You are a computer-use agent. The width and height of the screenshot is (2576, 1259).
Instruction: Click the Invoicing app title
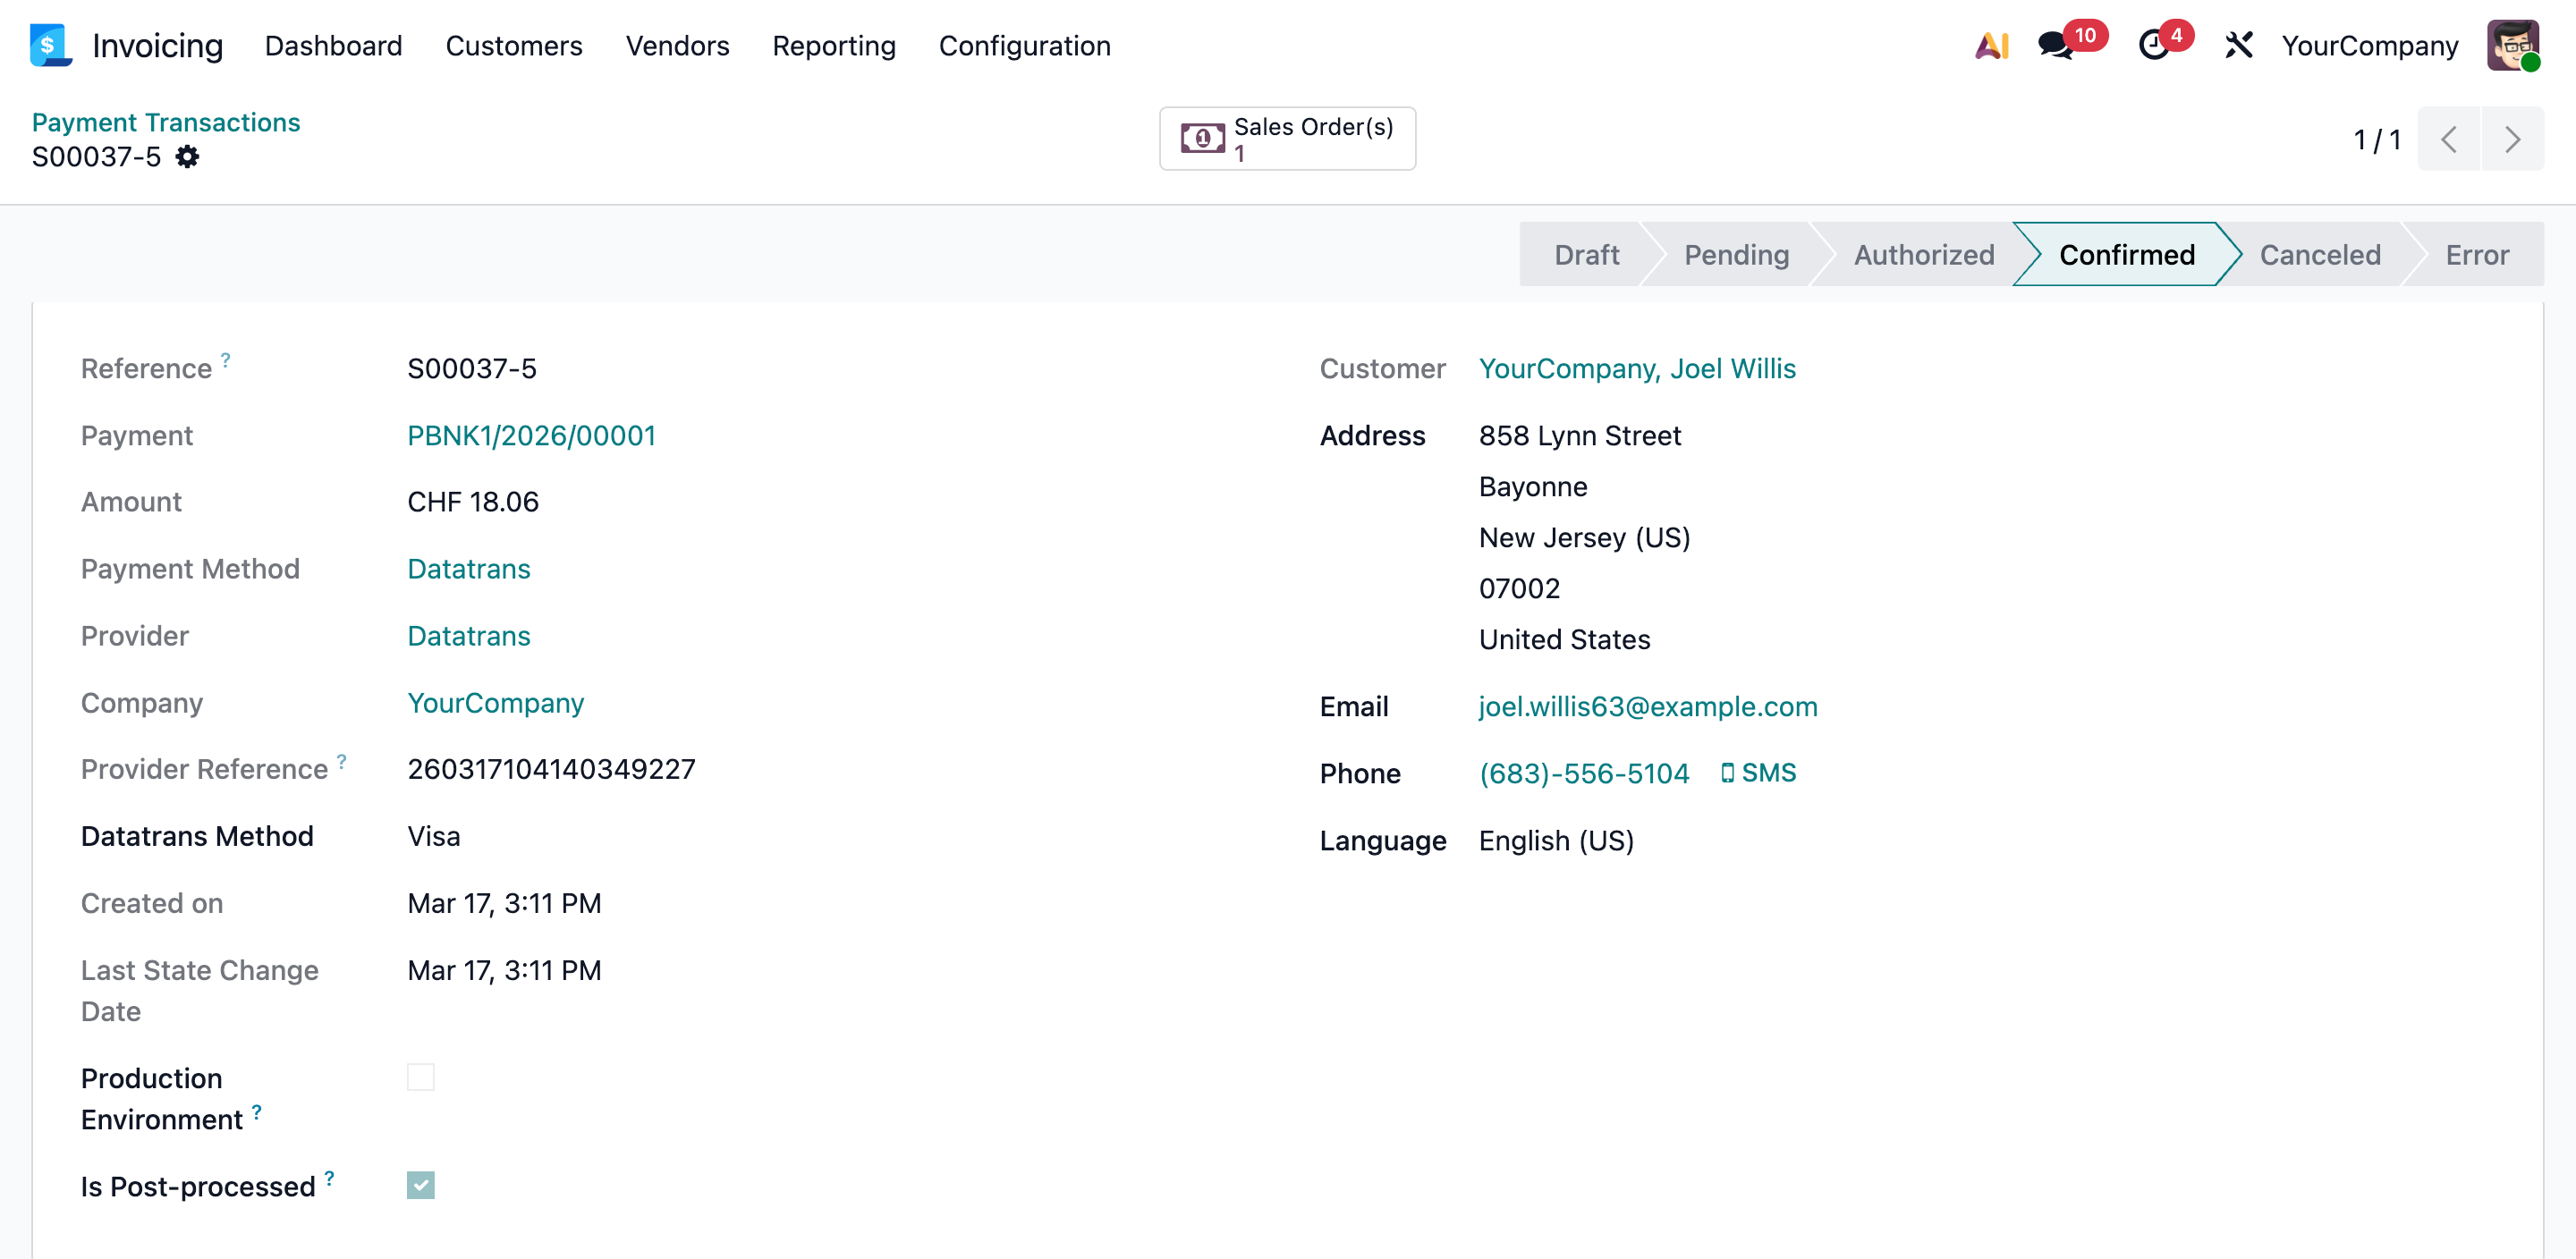click(x=158, y=46)
